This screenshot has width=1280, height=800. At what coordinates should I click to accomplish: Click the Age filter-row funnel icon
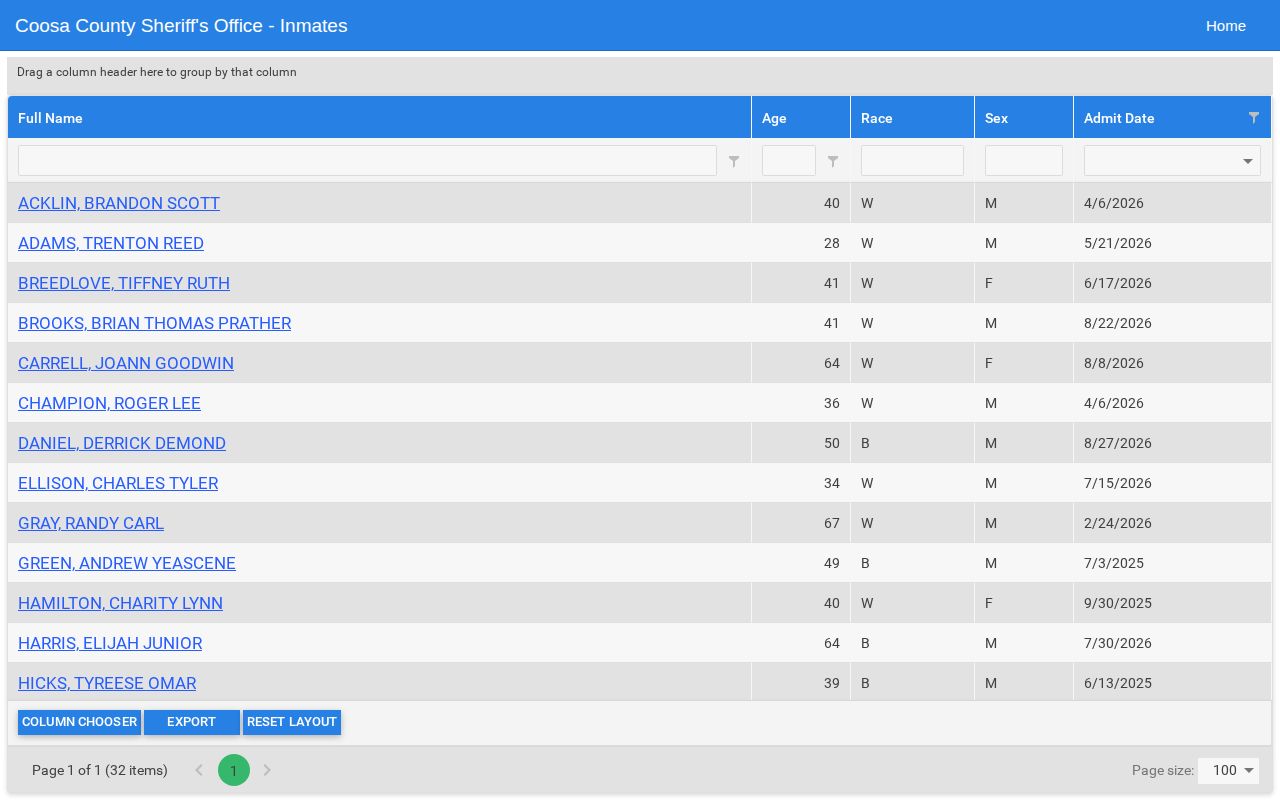coord(833,161)
